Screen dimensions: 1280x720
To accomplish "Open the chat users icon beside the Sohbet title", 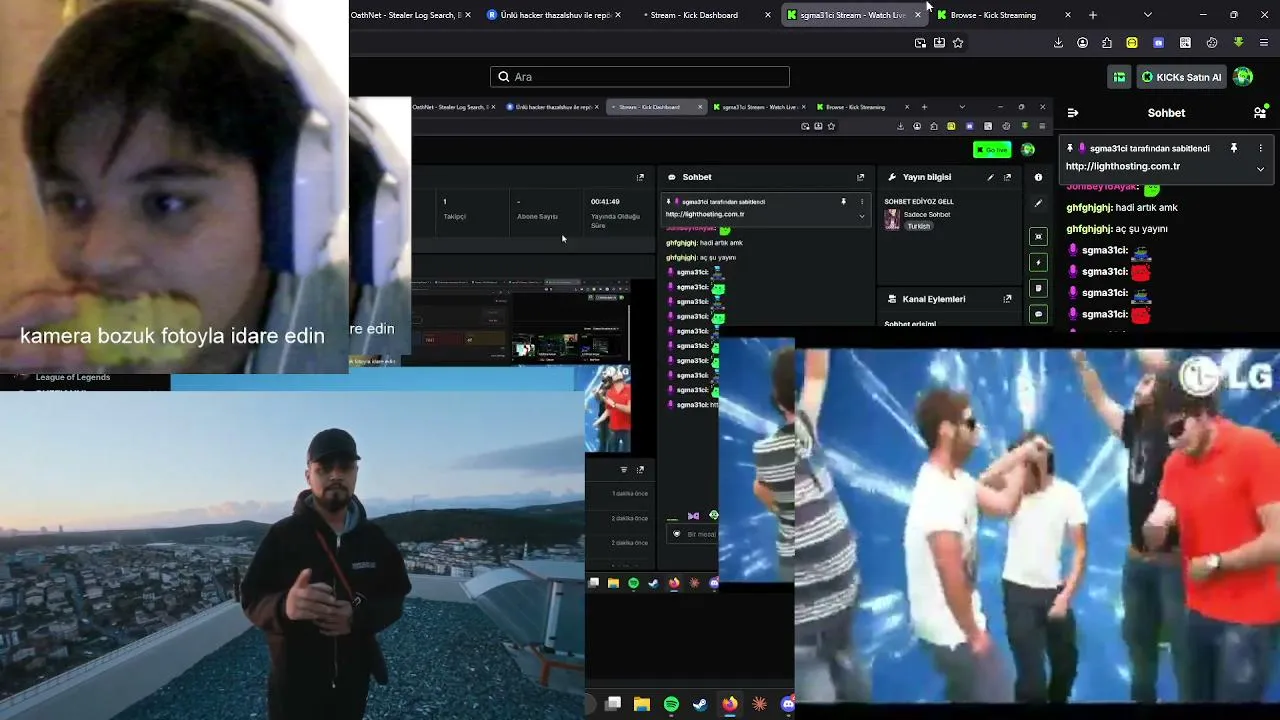I will [1260, 113].
